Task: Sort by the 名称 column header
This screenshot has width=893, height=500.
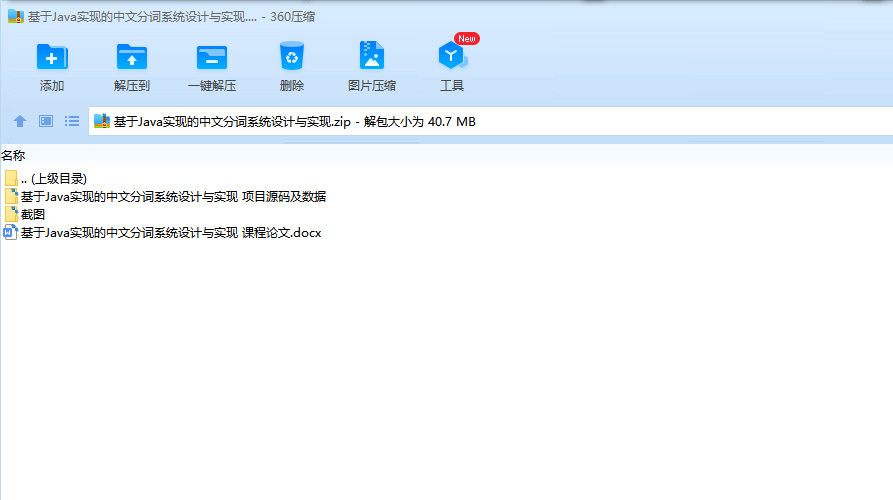Action: (13, 155)
